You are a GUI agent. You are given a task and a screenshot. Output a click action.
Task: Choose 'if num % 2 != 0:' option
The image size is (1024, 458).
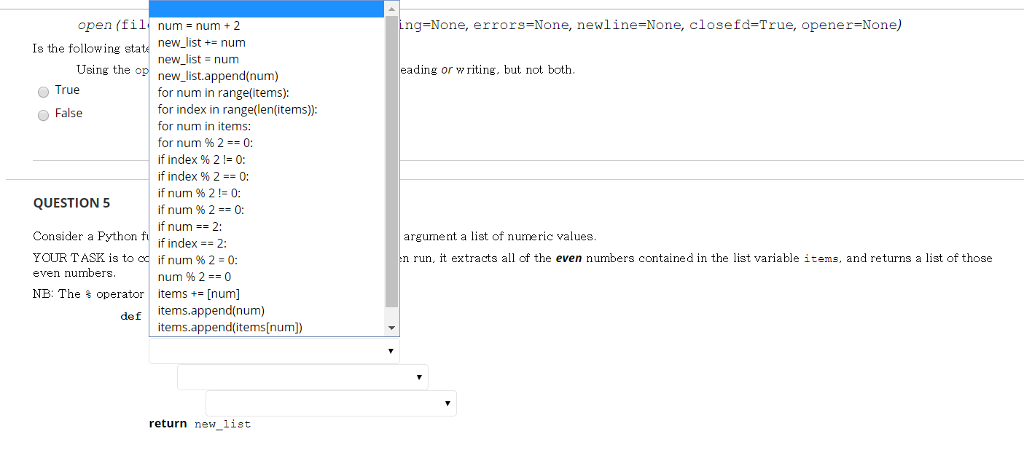tap(267, 193)
